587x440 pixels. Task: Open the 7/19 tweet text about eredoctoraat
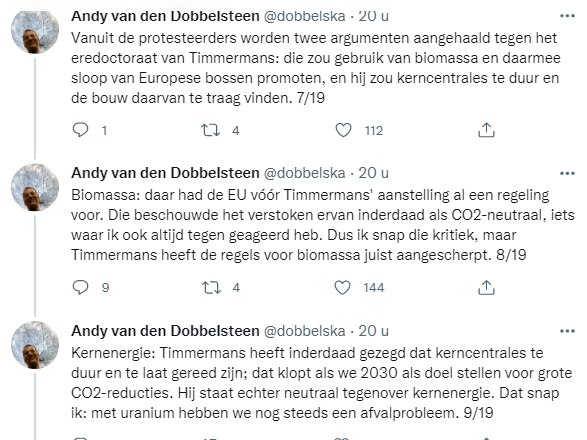coord(316,68)
